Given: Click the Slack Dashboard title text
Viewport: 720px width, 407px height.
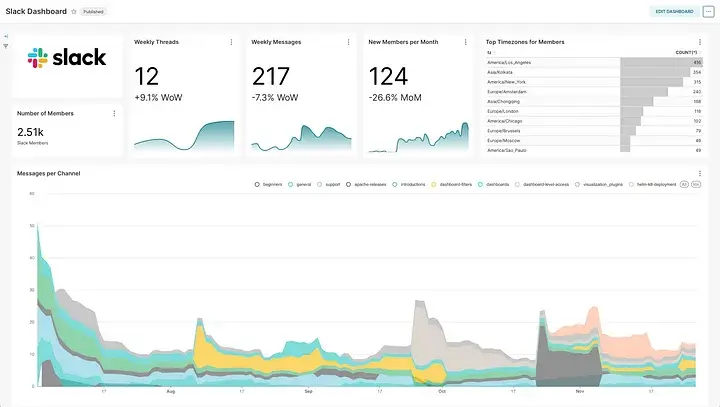Looking at the screenshot, I should [36, 11].
